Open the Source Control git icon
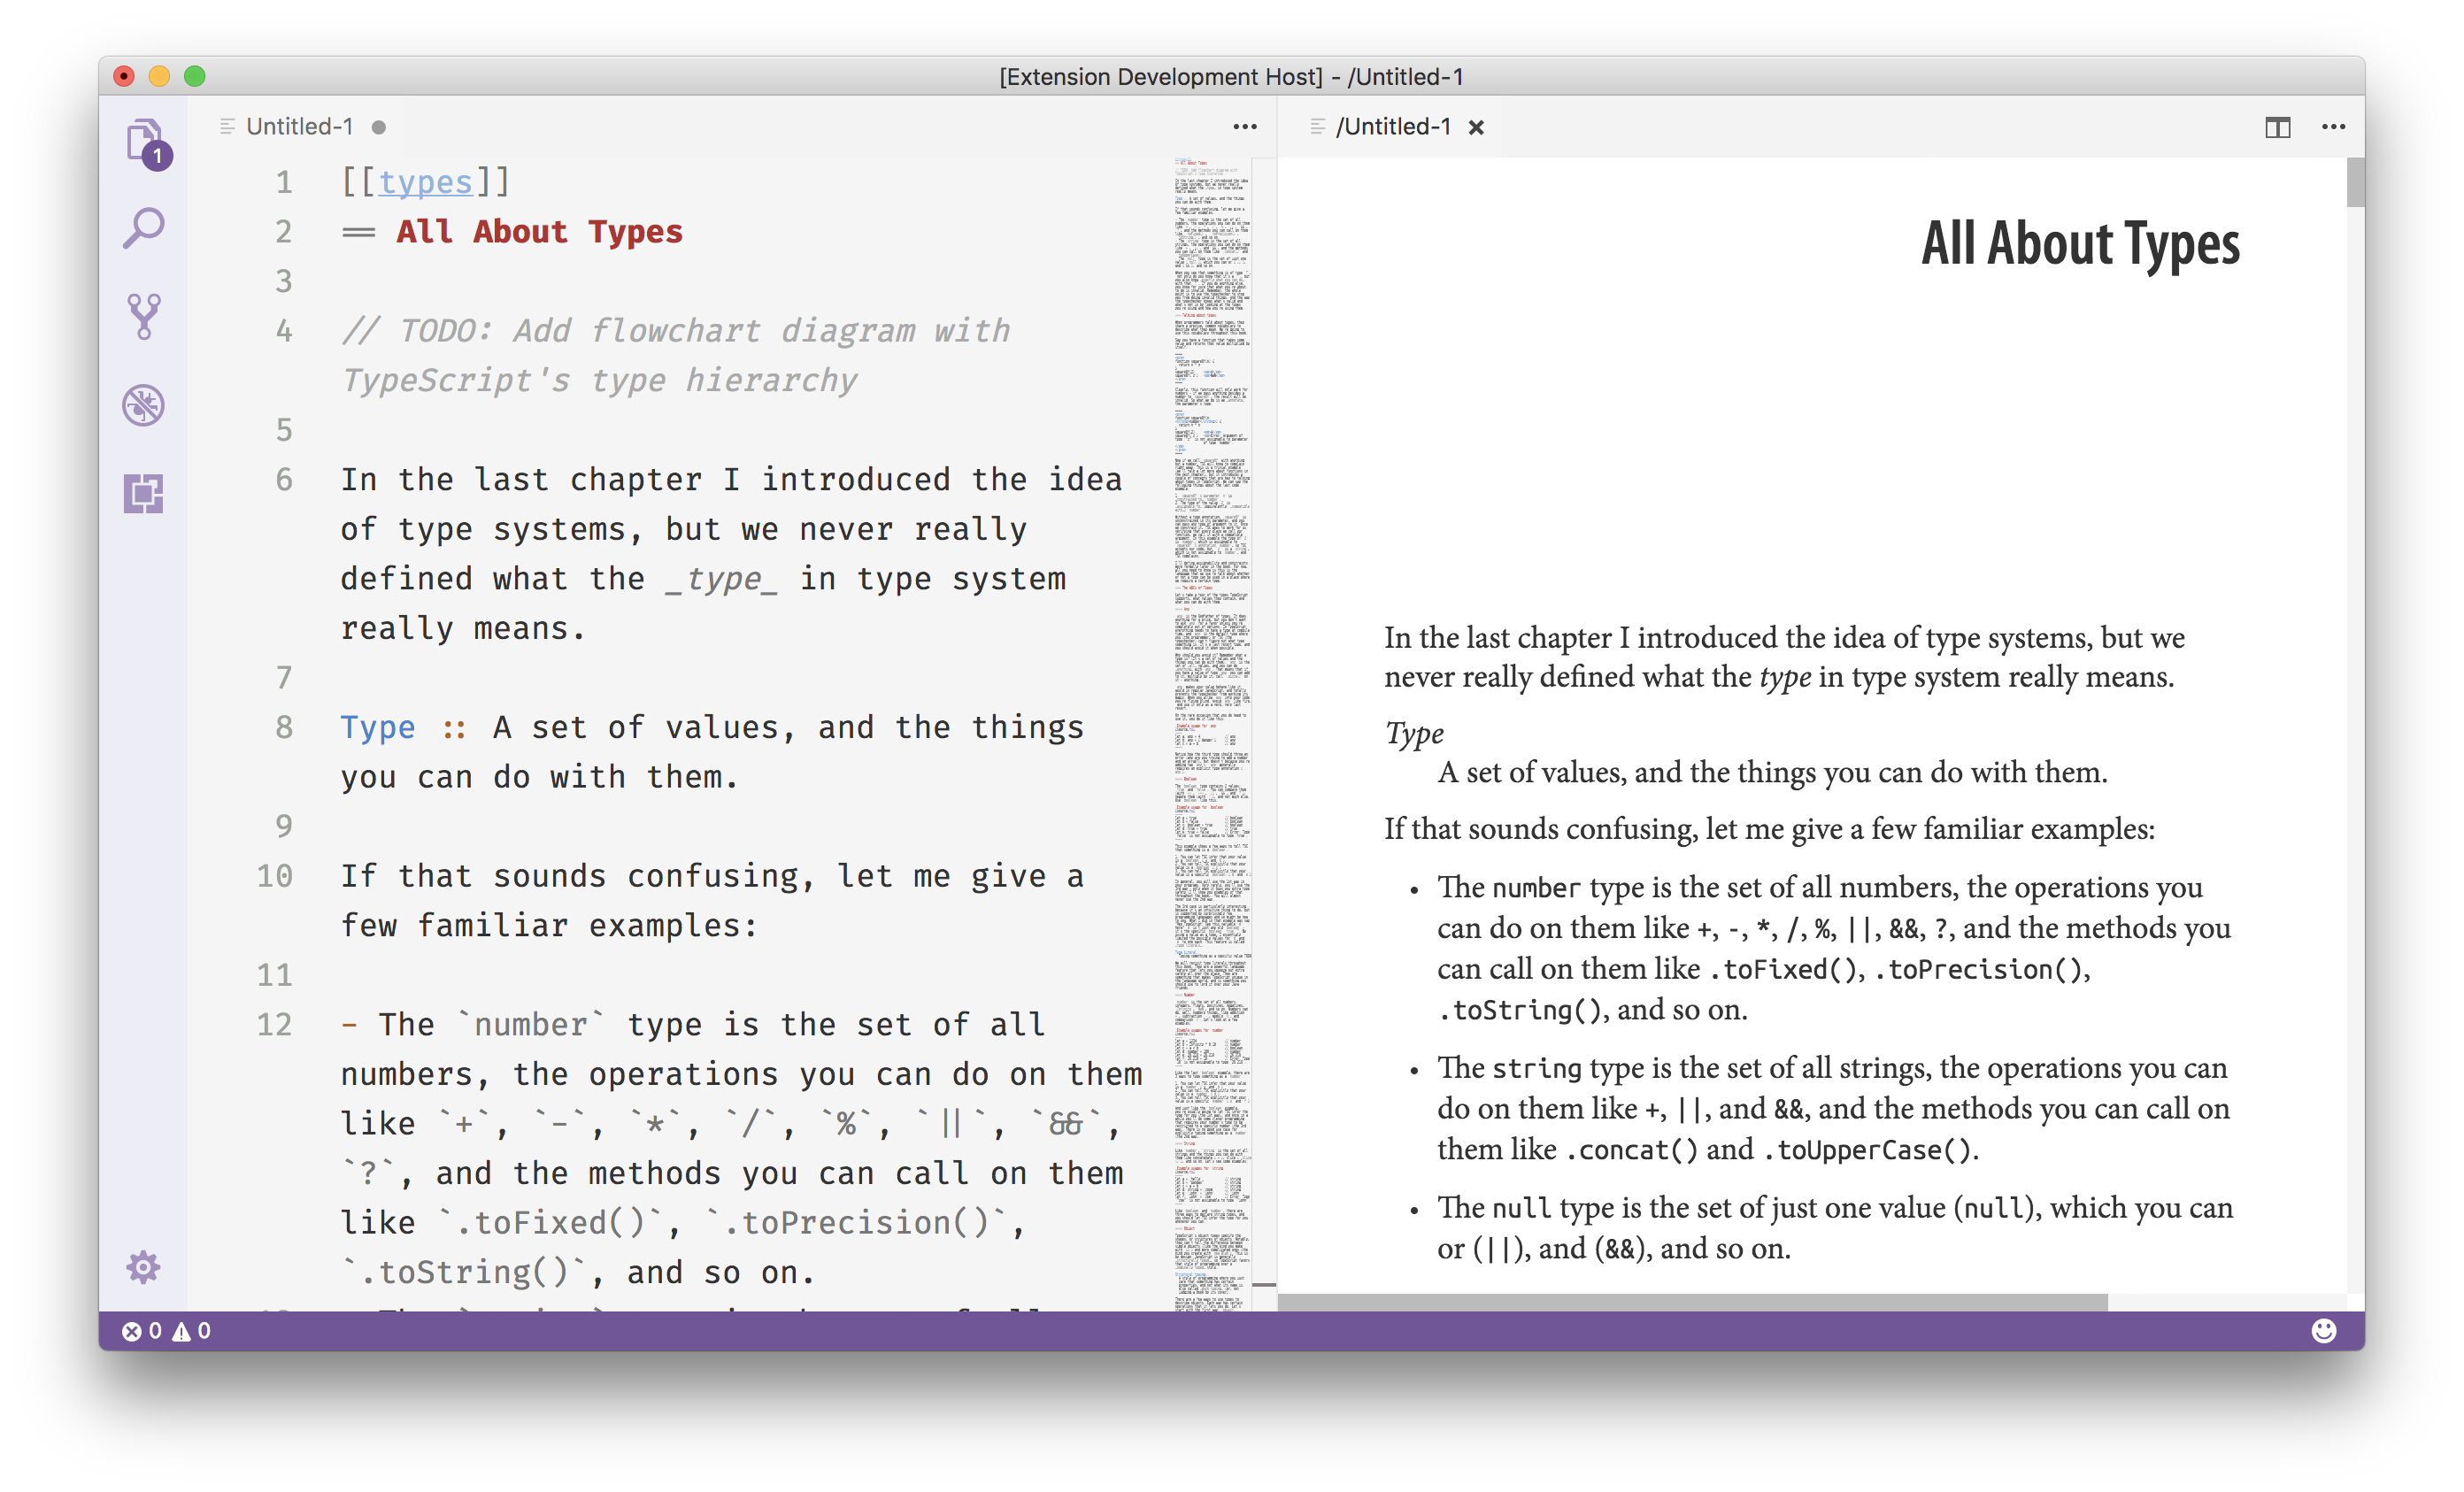This screenshot has height=1492, width=2464. 144,317
